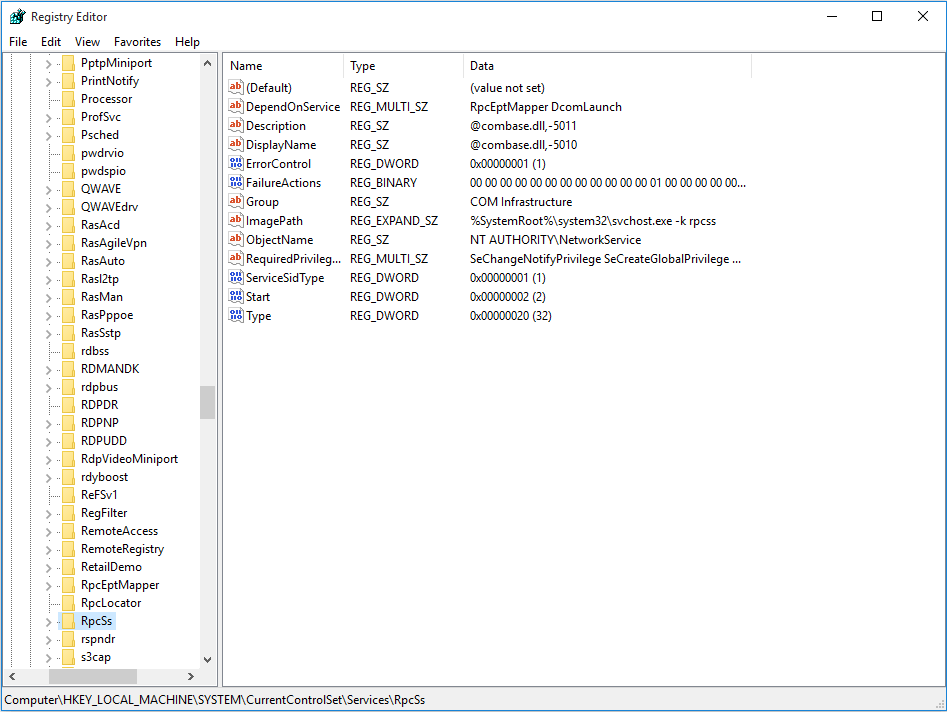The image size is (947, 712).
Task: Click the horizontal scroll left arrow
Action: point(12,676)
